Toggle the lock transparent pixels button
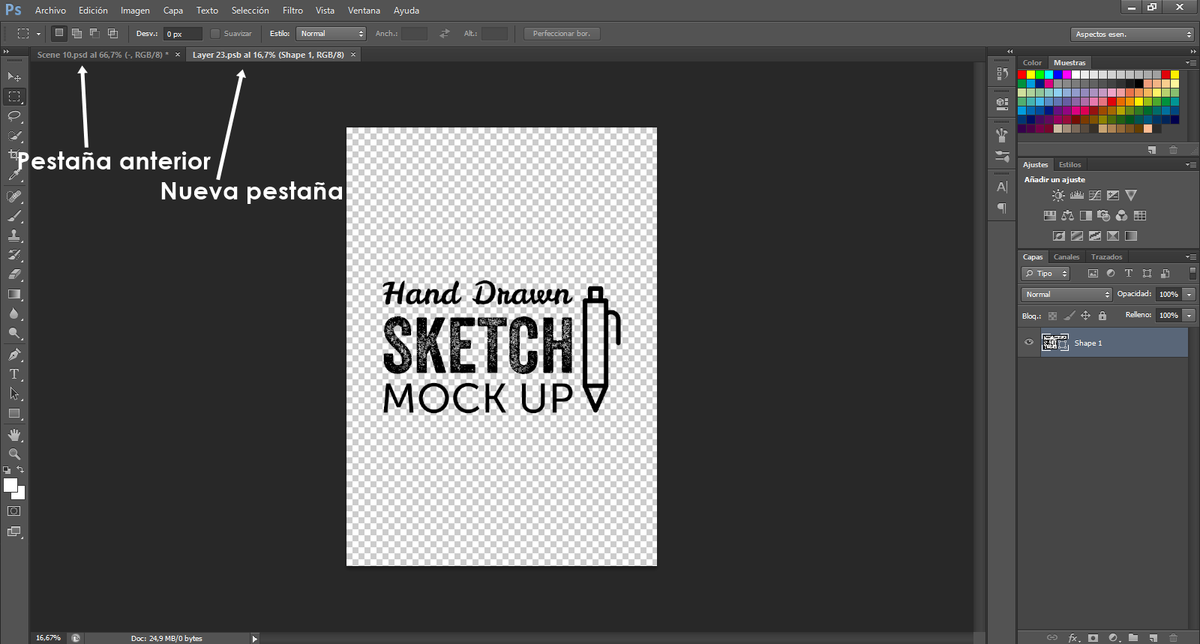The image size is (1200, 644). point(1053,315)
